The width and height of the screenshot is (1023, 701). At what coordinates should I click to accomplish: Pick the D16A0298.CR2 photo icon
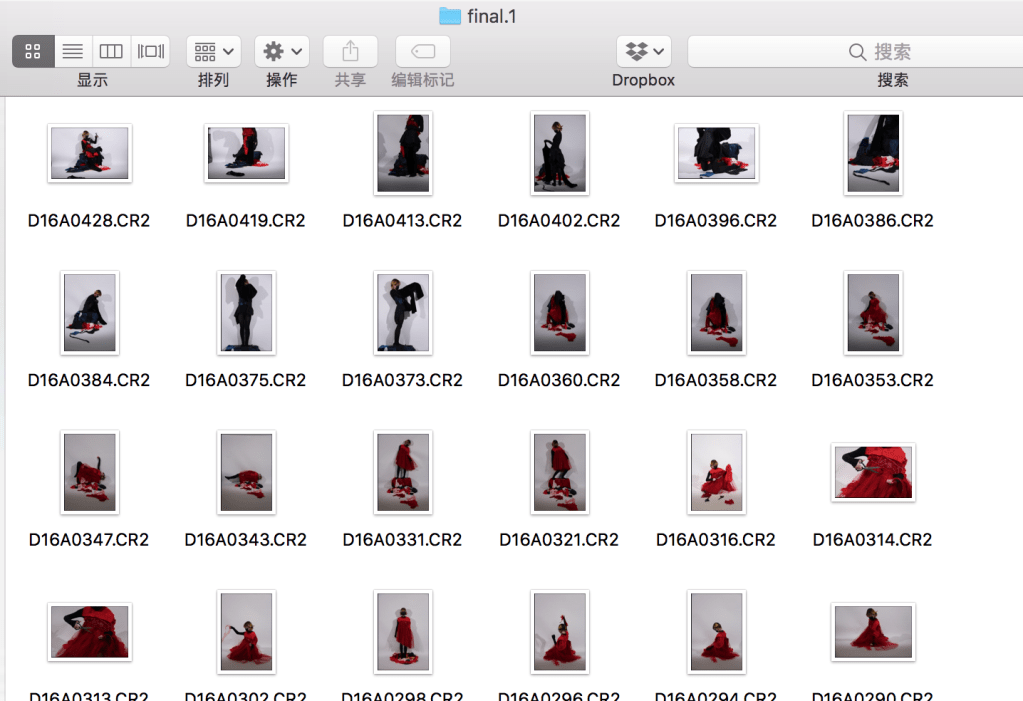402,632
